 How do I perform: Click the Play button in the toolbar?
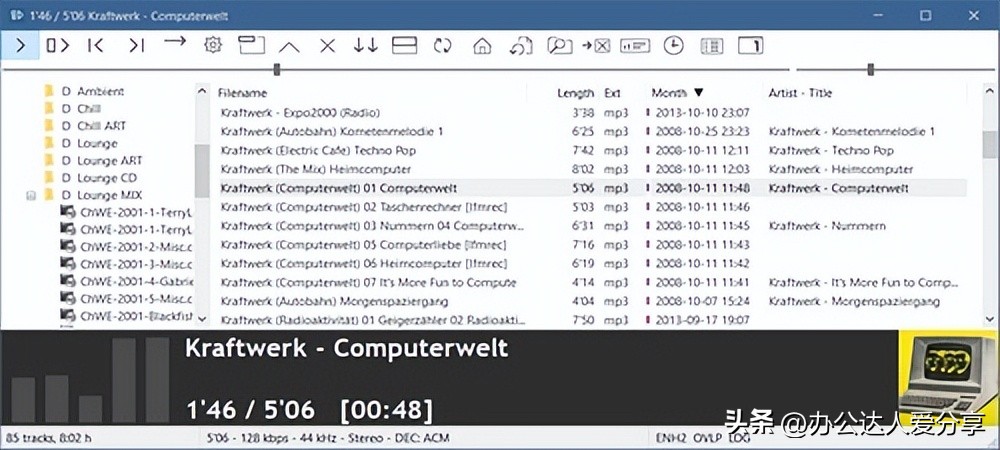(20, 46)
